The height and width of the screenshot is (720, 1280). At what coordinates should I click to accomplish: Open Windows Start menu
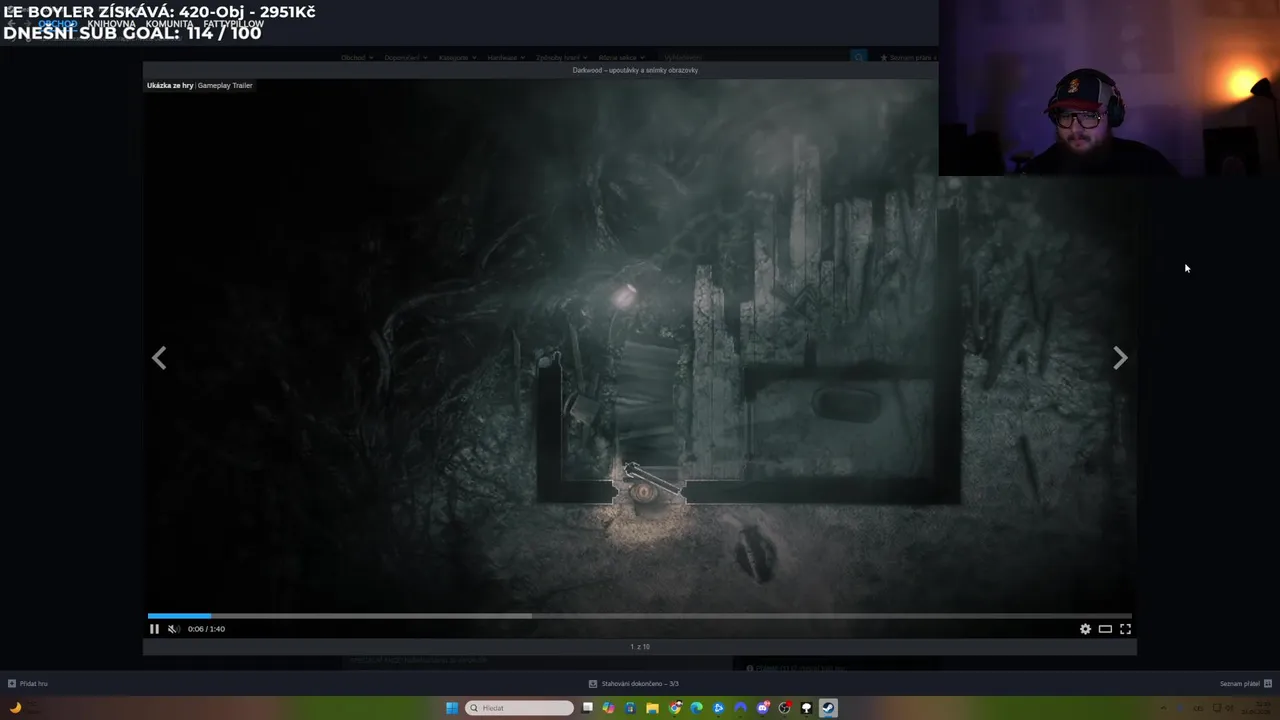[452, 708]
